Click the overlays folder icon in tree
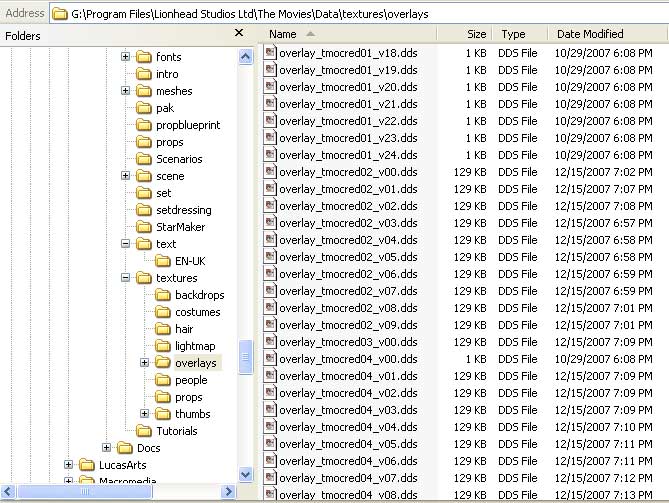This screenshot has width=669, height=503. click(x=161, y=363)
